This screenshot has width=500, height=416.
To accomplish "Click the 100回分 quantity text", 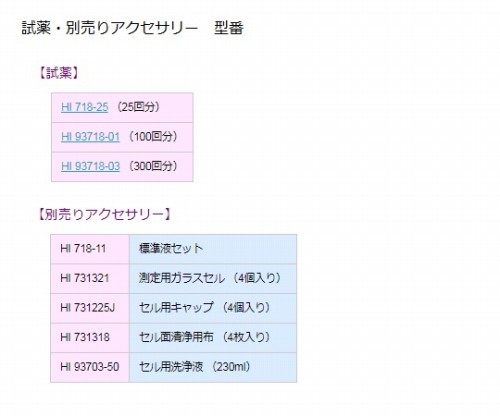I will (153, 137).
